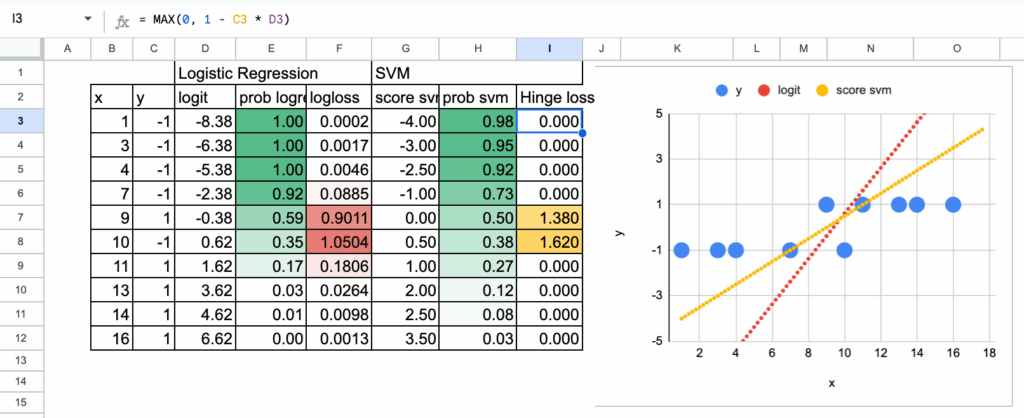Select the logit cell 0.62
Viewport: 1024px width, 418px height.
pos(205,242)
